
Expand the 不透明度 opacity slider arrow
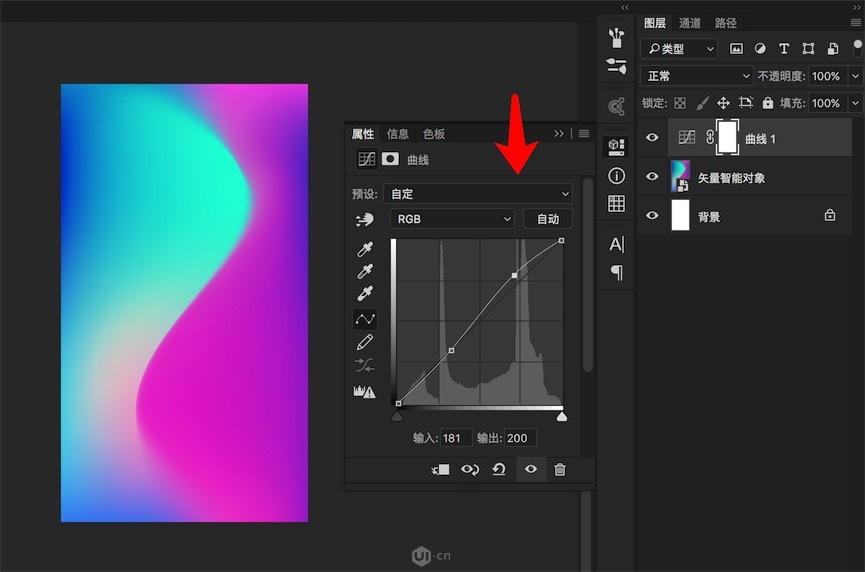[x=855, y=76]
